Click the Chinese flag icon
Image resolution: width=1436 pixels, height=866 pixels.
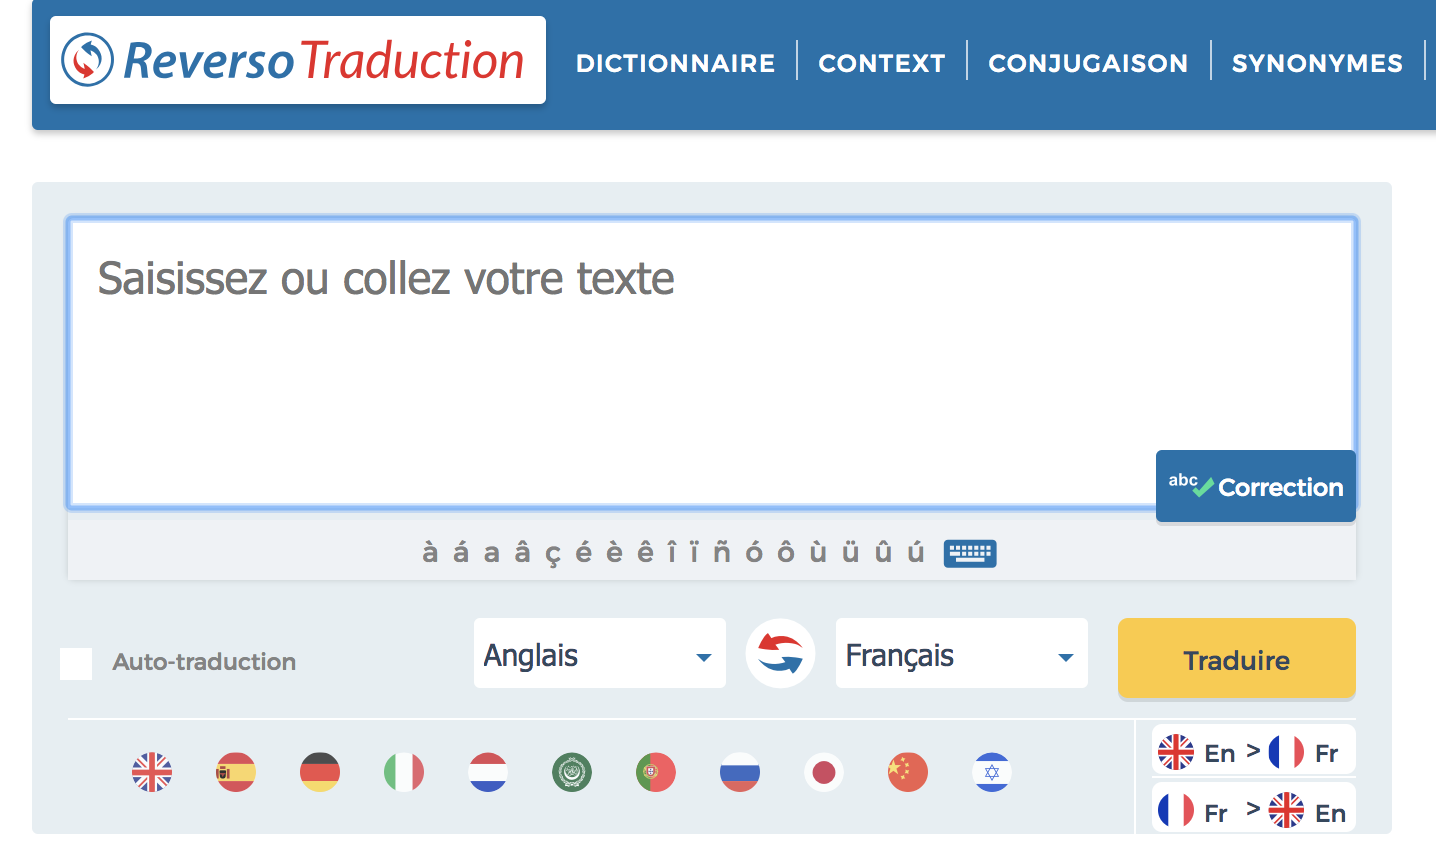[908, 772]
